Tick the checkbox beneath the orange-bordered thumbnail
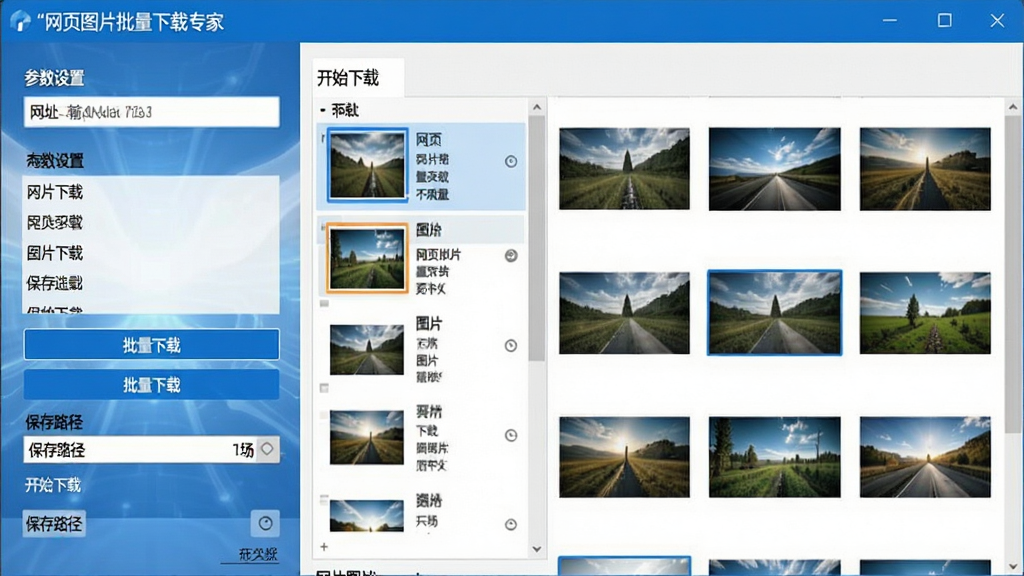1024x576 pixels. [x=324, y=304]
